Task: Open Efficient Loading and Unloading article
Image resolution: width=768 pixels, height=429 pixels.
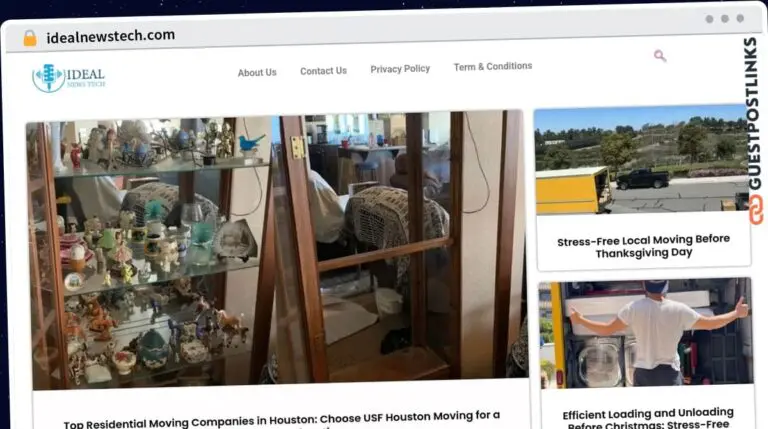Action: click(x=648, y=419)
